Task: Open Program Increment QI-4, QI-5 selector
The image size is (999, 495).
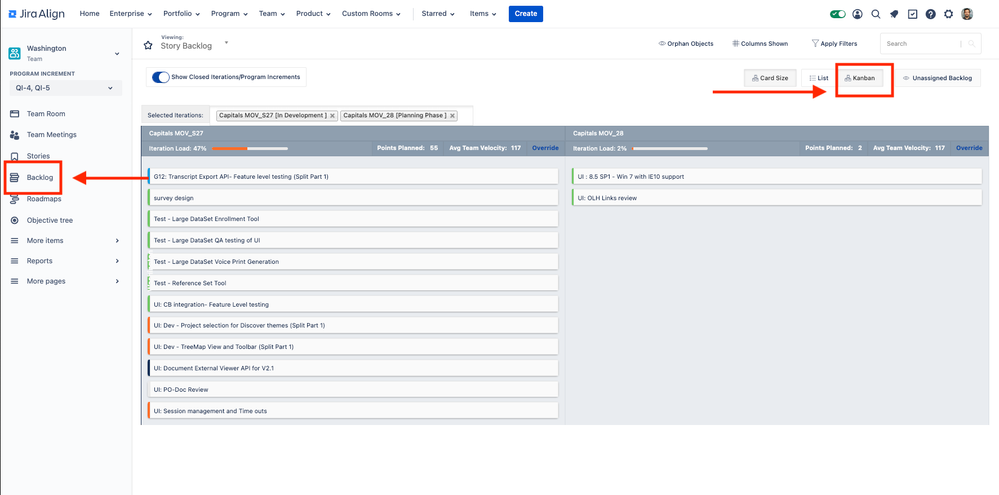Action: click(x=65, y=88)
